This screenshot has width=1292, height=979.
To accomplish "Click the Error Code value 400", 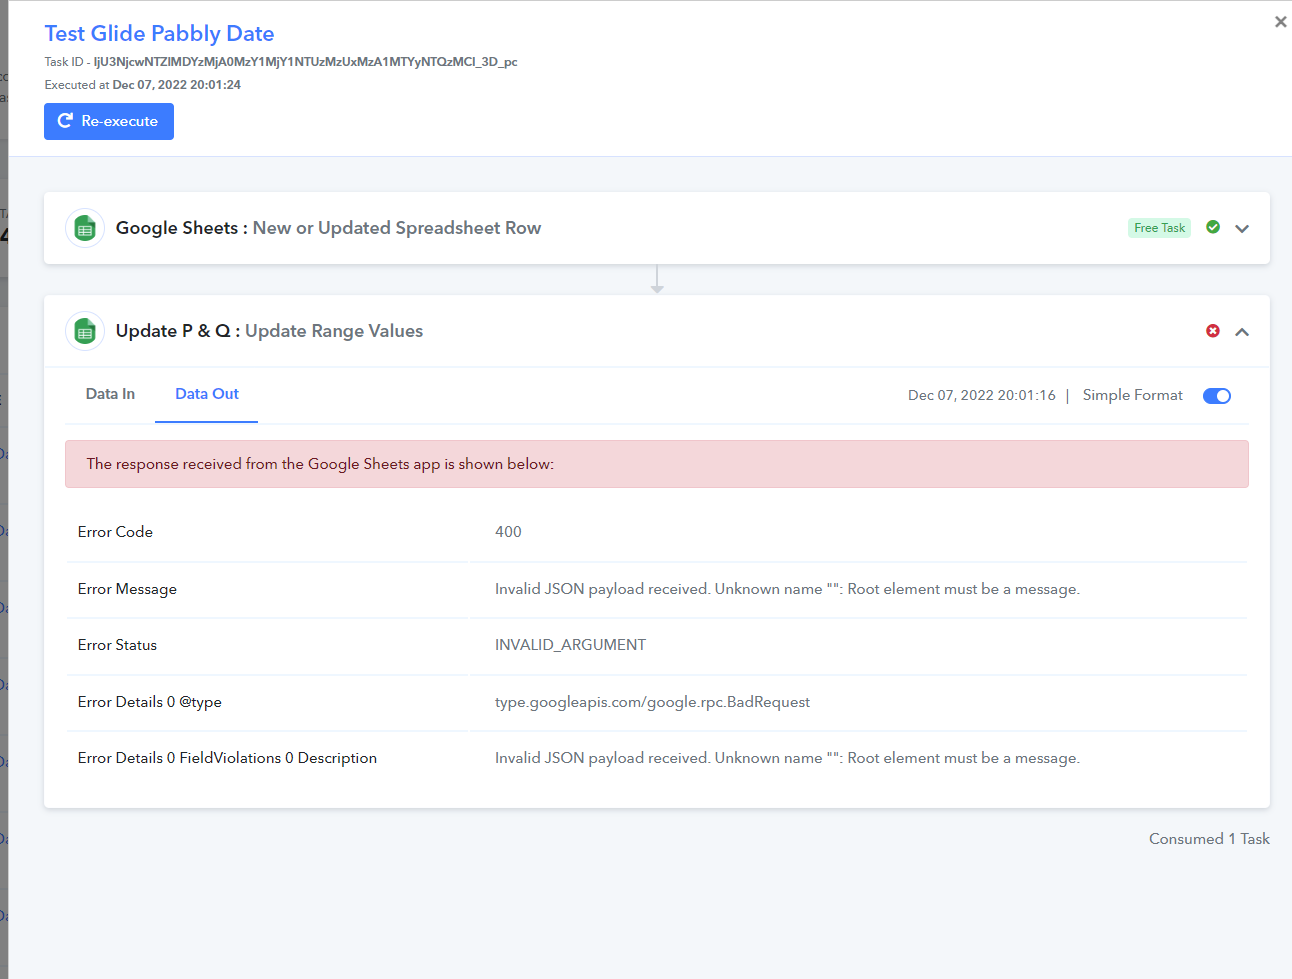I will (x=508, y=532).
